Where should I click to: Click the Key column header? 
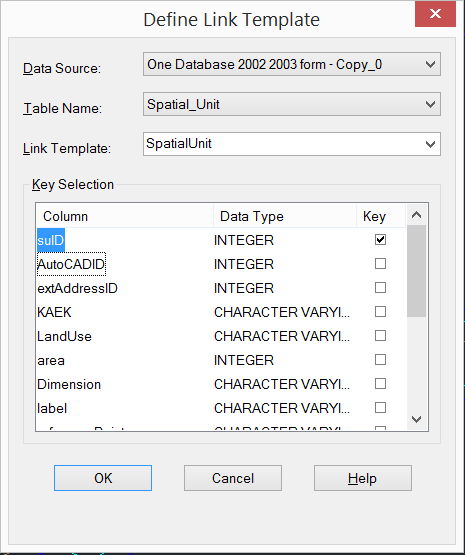coord(381,216)
